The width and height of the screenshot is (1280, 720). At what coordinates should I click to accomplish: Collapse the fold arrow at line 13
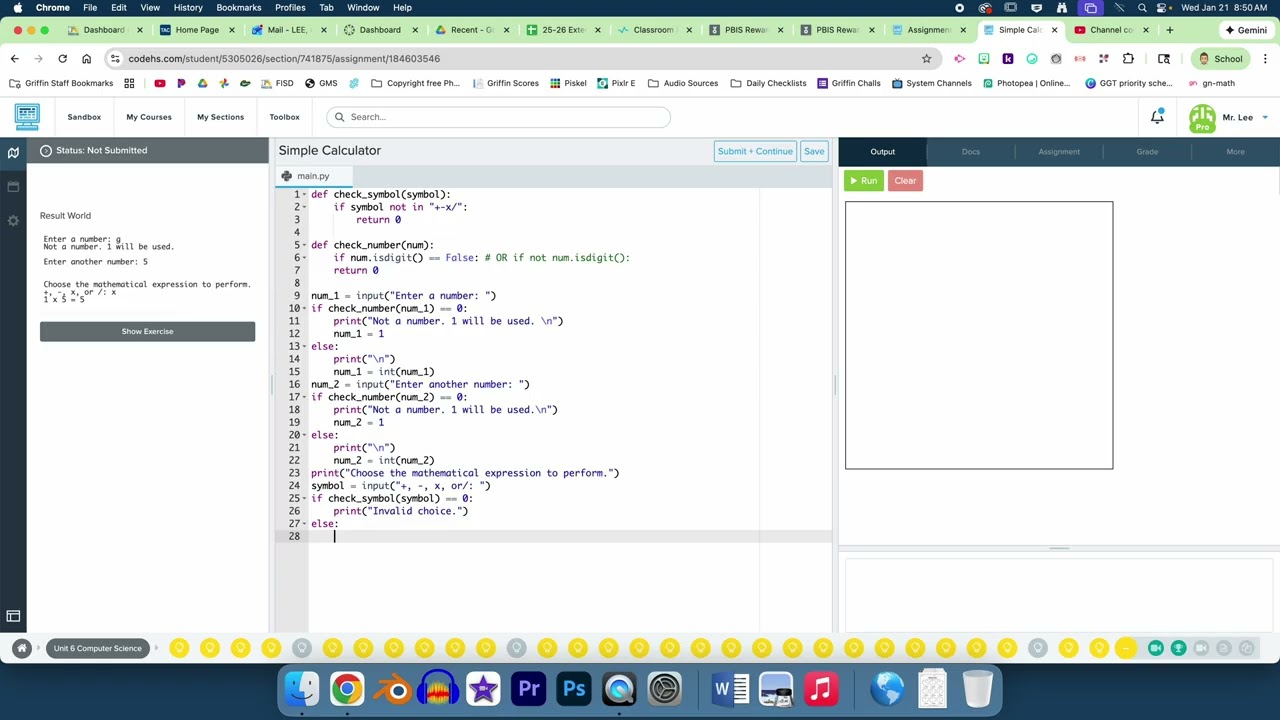click(x=304, y=347)
